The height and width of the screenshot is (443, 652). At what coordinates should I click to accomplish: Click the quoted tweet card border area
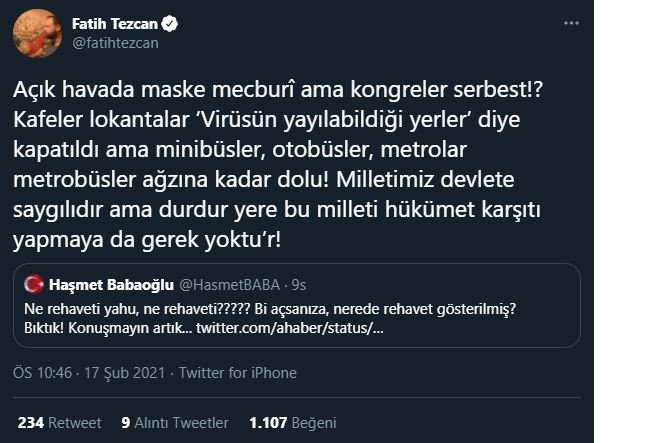click(x=297, y=305)
